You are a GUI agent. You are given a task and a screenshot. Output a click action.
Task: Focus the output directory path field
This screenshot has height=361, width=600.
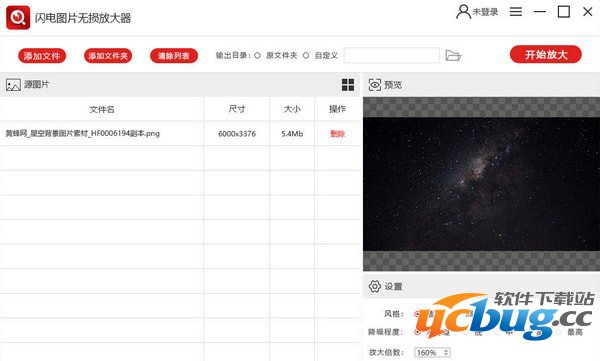point(391,56)
